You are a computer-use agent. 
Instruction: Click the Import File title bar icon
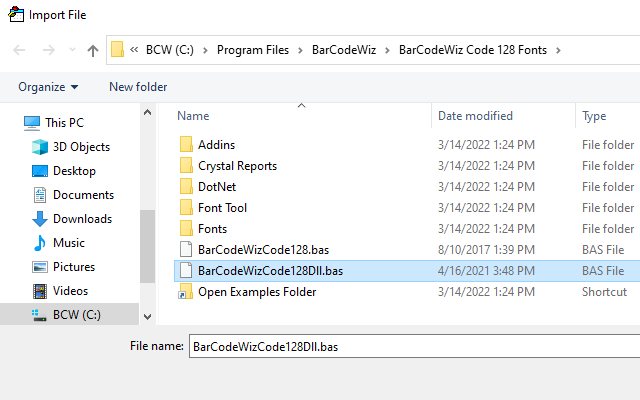[16, 14]
